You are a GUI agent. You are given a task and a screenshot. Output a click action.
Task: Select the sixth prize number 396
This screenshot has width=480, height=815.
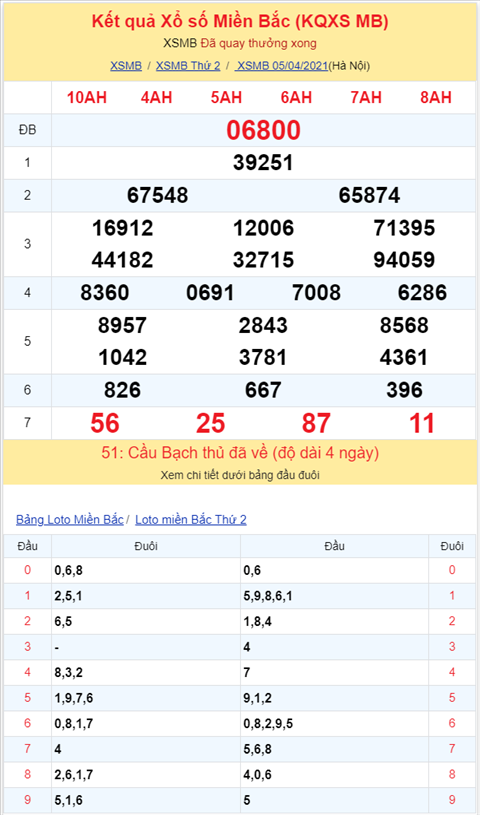(404, 390)
